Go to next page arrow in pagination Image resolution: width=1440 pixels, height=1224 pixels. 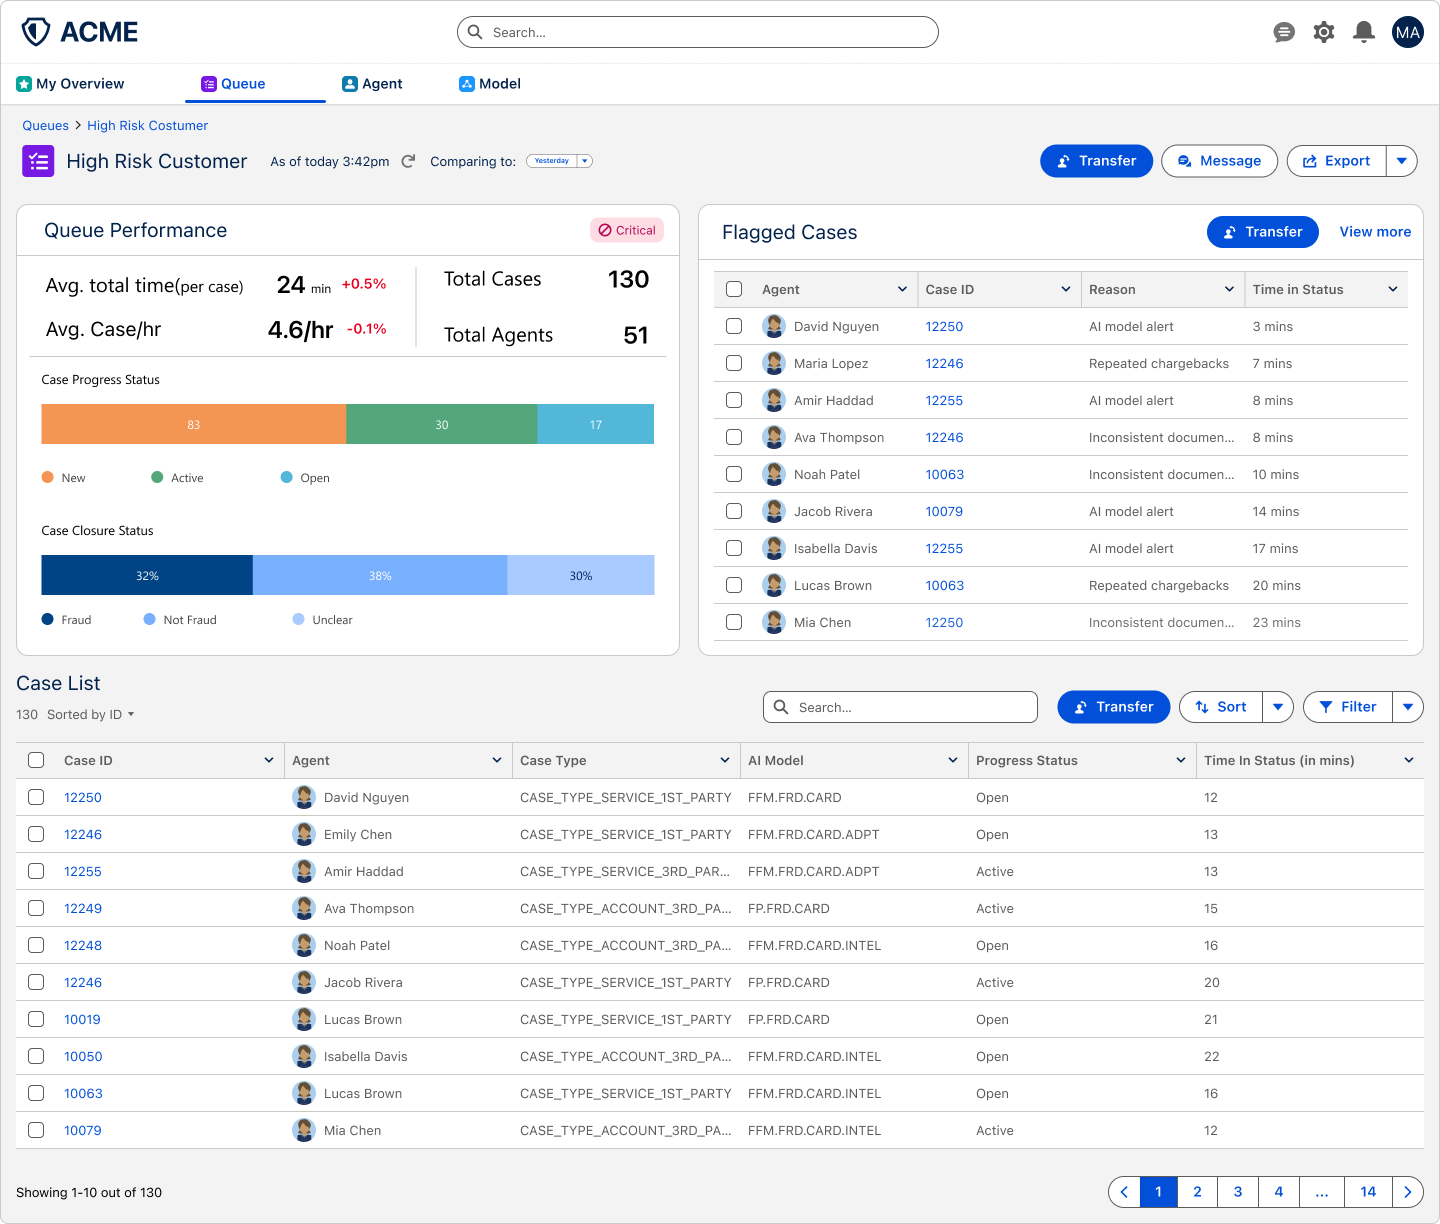point(1408,1192)
